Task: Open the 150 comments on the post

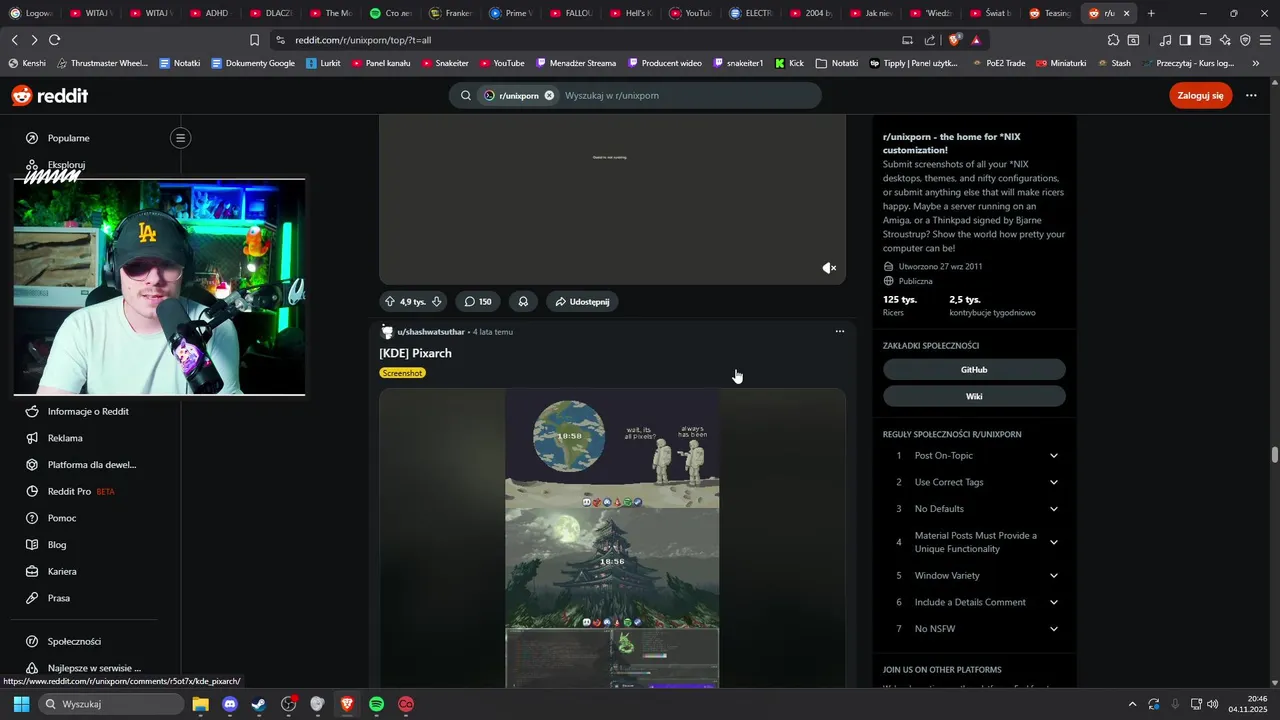Action: 478,301
